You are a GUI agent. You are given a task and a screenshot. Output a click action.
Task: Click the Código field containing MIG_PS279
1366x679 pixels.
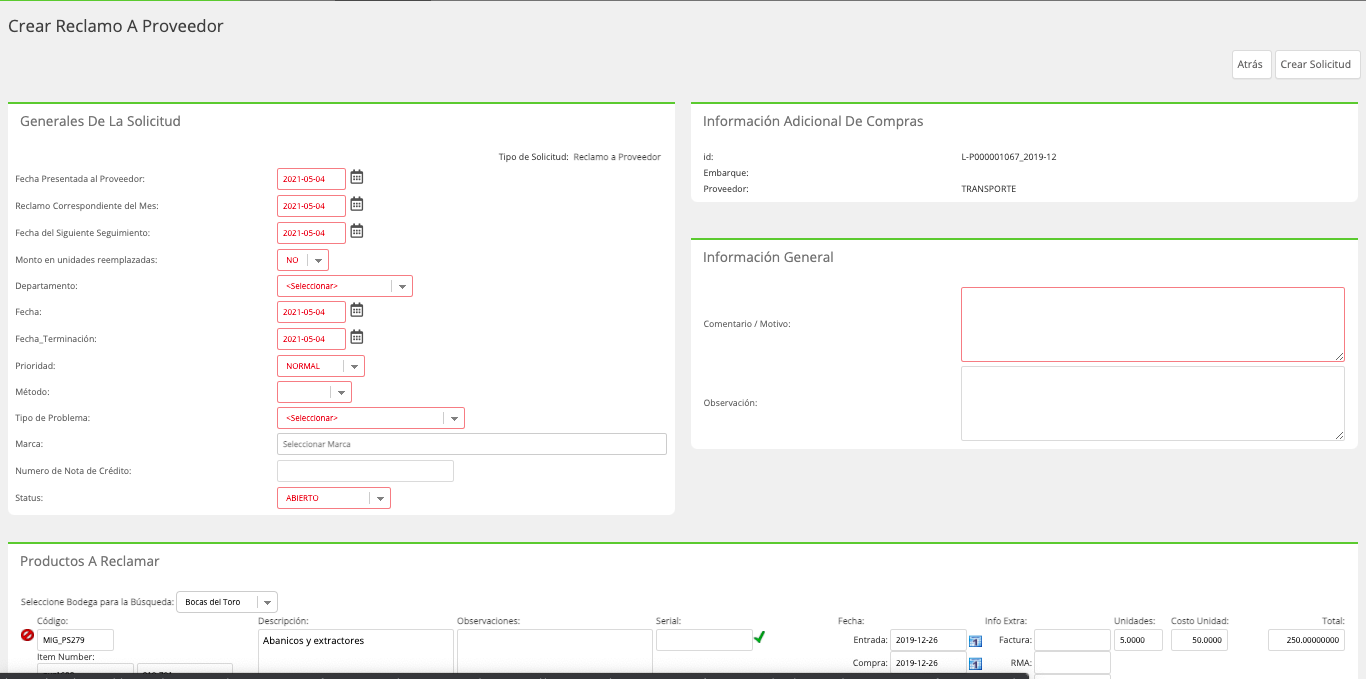75,640
